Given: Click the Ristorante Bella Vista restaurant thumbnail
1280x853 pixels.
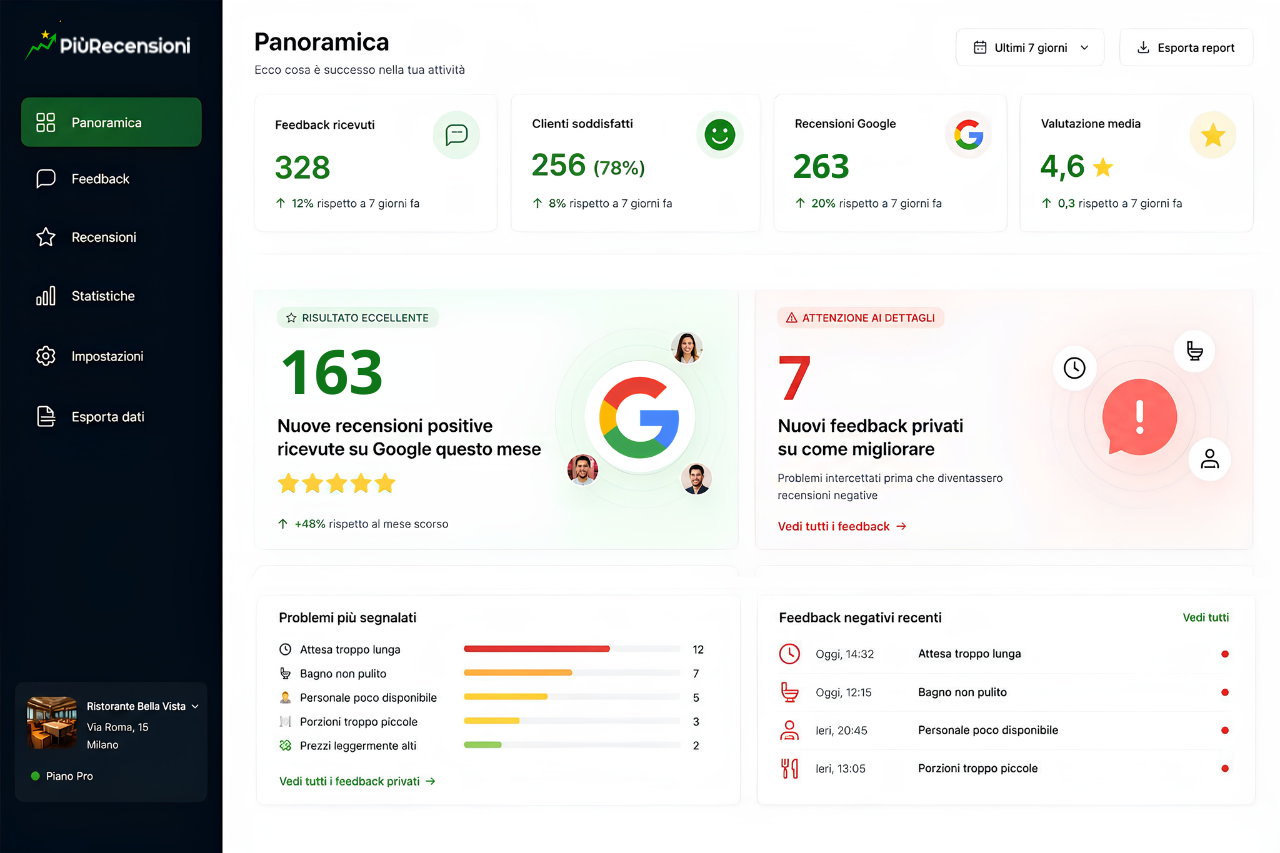Looking at the screenshot, I should click(x=52, y=722).
